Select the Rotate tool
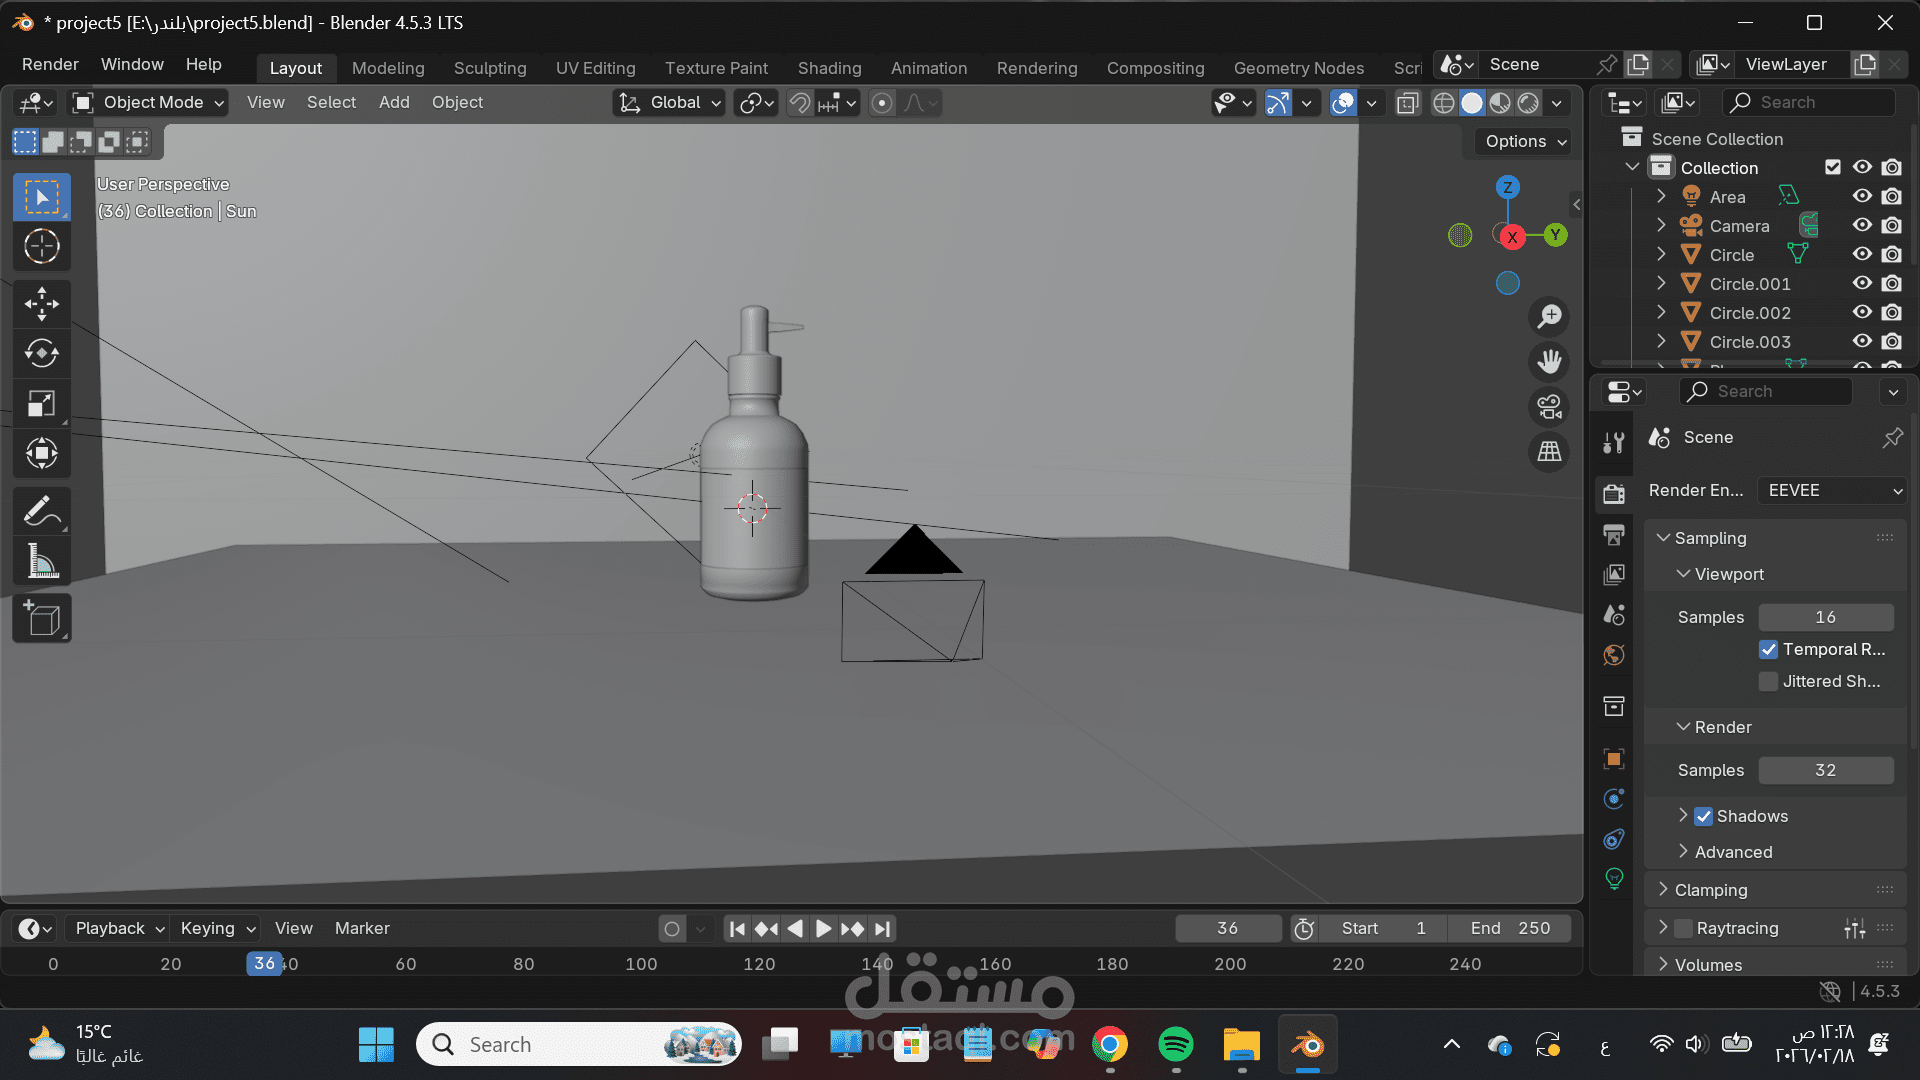This screenshot has height=1080, width=1920. [x=41, y=354]
